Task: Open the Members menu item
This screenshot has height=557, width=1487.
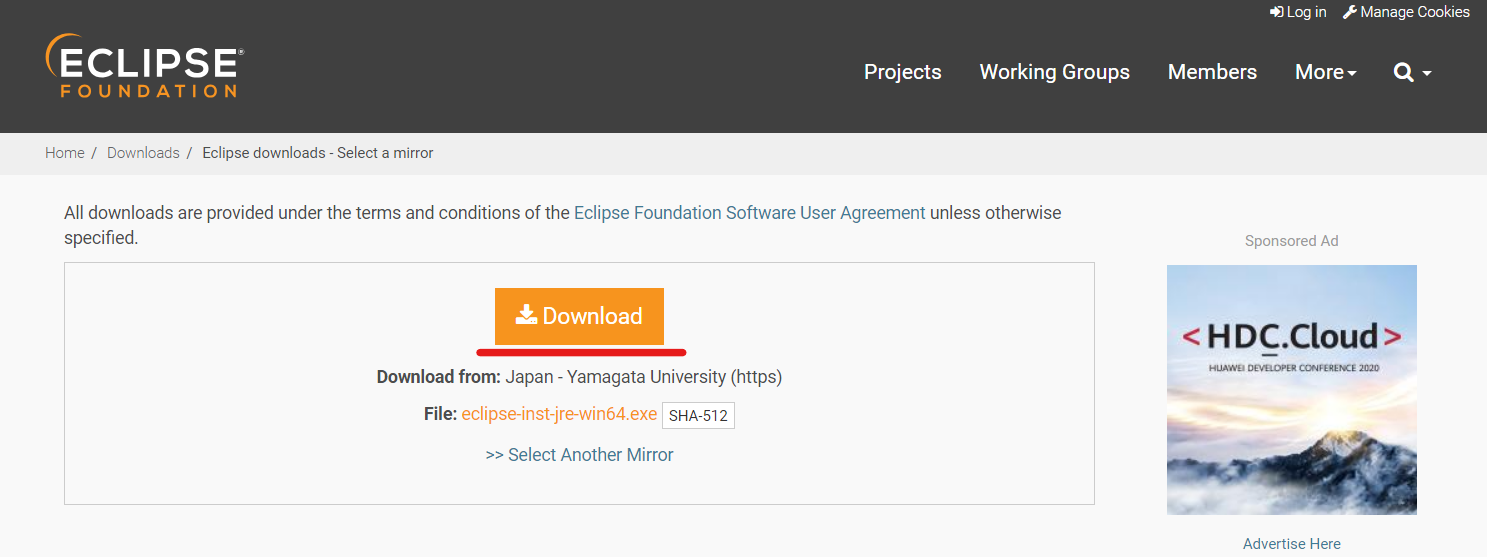Action: [1212, 72]
